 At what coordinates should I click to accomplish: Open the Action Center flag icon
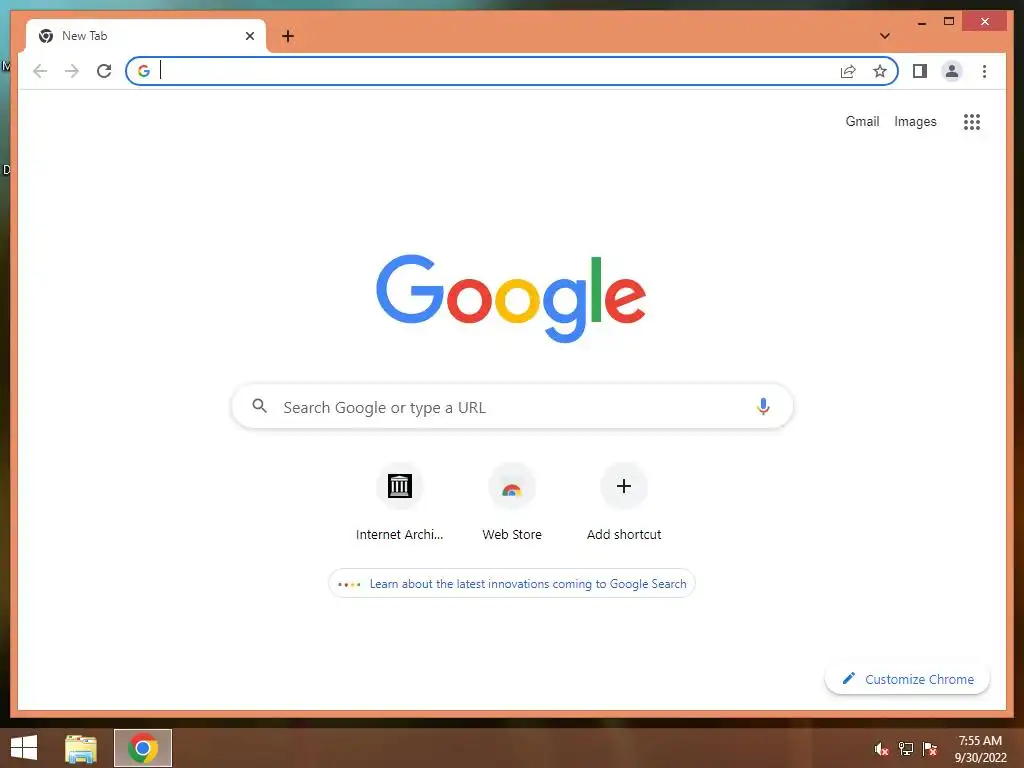tap(930, 749)
